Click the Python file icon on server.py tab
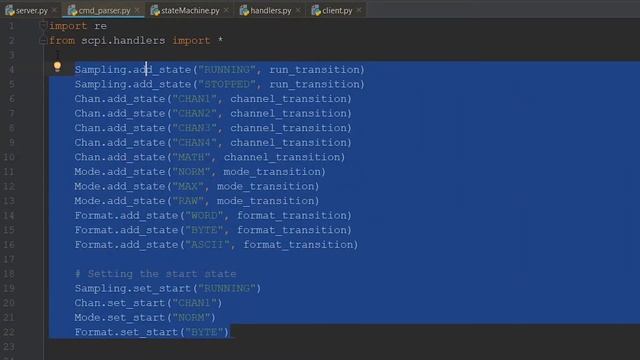Viewport: 640px width, 360px height. (10, 11)
